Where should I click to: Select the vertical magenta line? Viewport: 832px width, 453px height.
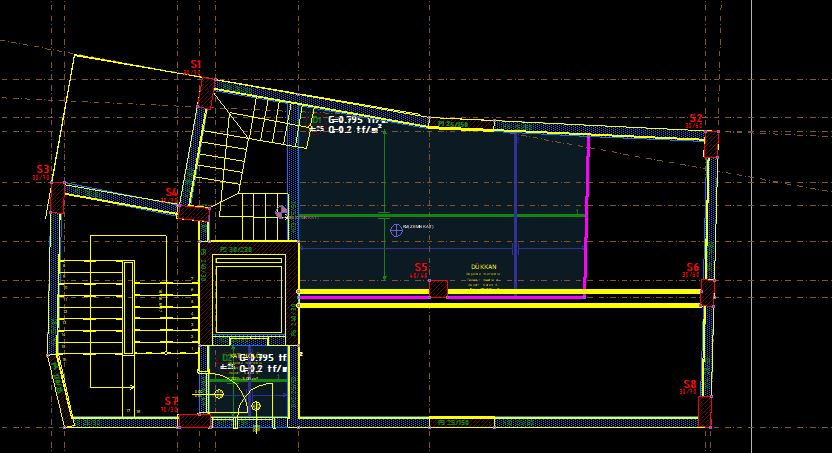(587, 215)
